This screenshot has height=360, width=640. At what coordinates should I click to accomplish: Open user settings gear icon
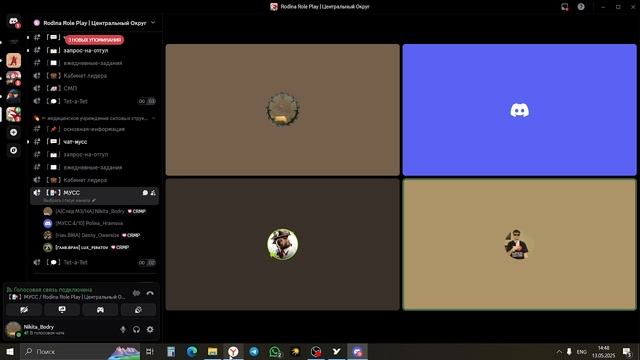[150, 329]
